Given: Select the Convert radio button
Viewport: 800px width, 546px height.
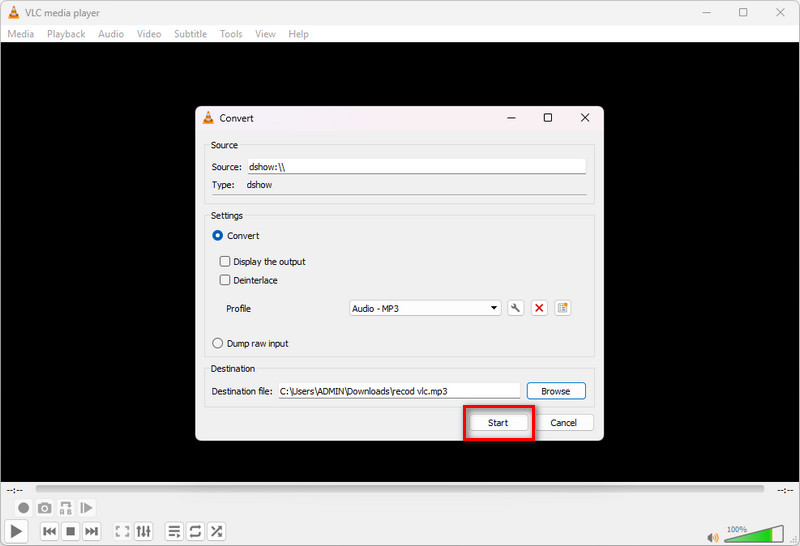Looking at the screenshot, I should point(217,236).
